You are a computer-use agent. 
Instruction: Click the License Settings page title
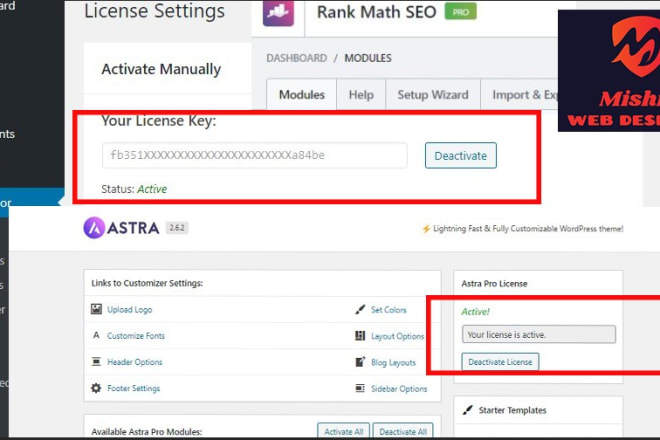[x=154, y=11]
